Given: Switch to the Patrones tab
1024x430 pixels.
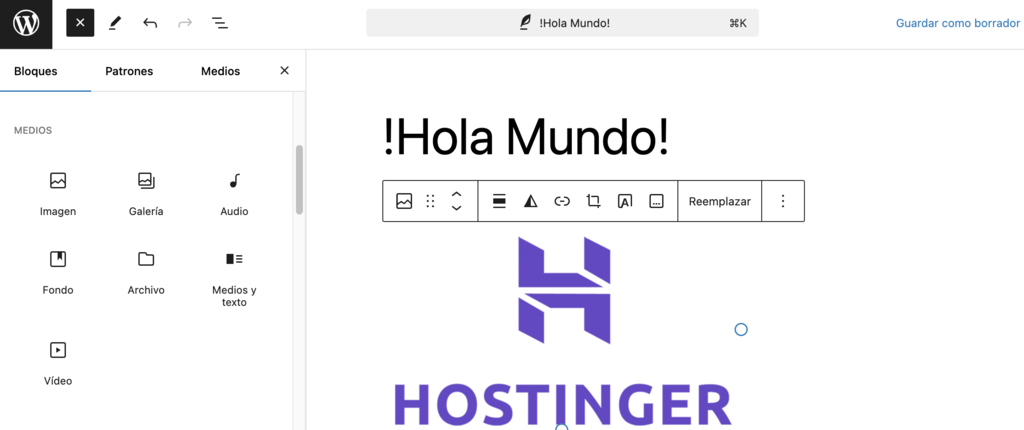Looking at the screenshot, I should coord(129,71).
